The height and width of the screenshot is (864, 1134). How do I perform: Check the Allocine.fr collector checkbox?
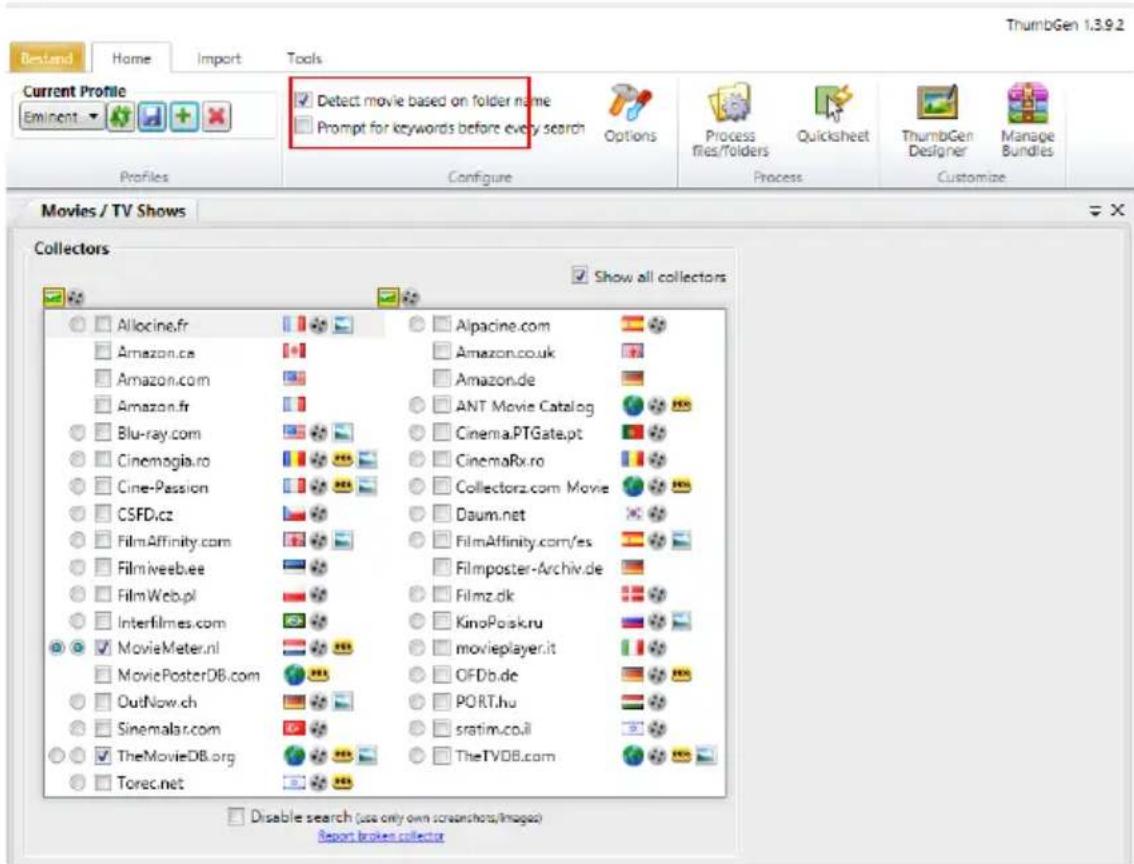coord(103,325)
